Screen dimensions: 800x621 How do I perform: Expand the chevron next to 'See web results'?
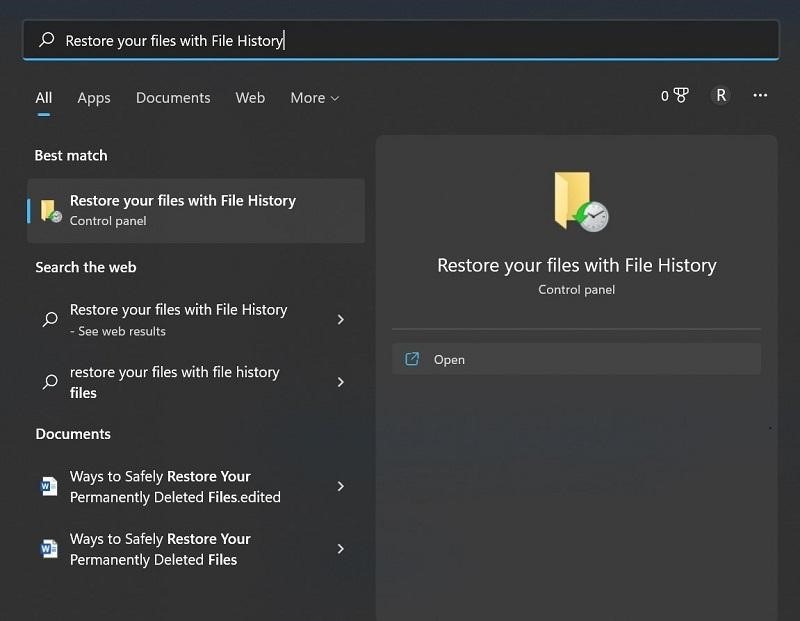point(340,318)
